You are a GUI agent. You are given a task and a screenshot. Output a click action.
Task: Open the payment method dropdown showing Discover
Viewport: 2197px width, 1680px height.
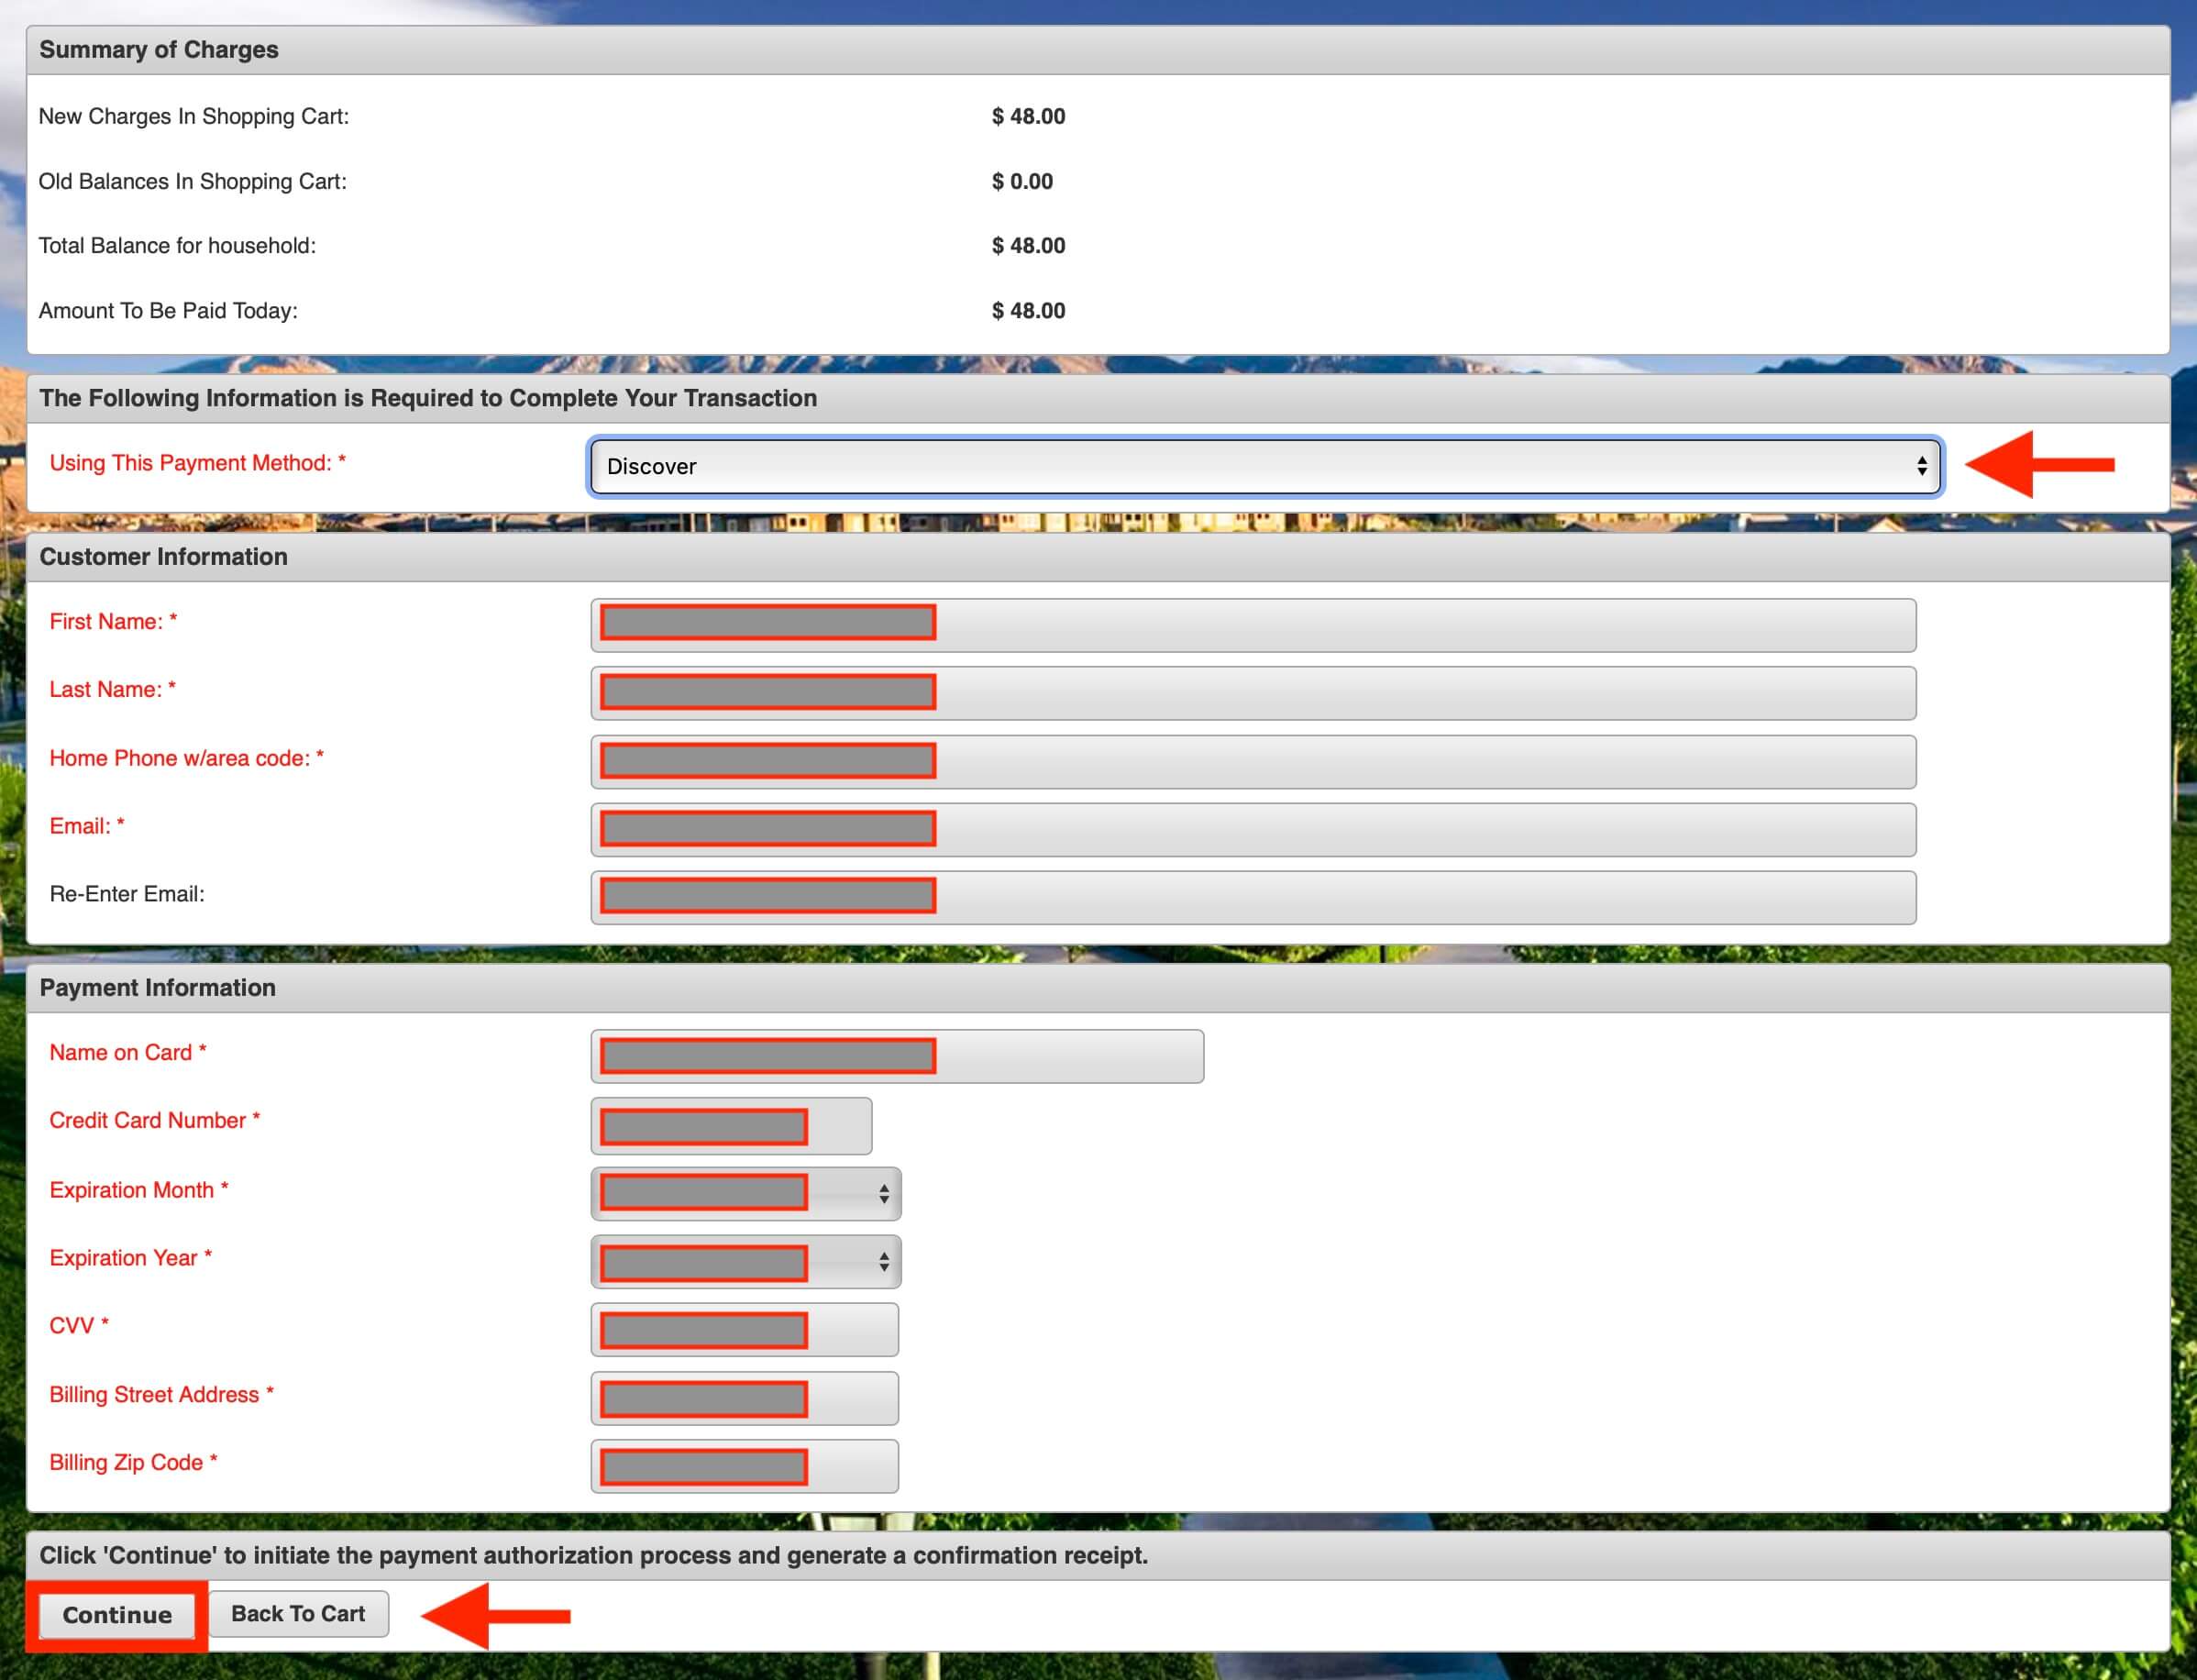1264,466
